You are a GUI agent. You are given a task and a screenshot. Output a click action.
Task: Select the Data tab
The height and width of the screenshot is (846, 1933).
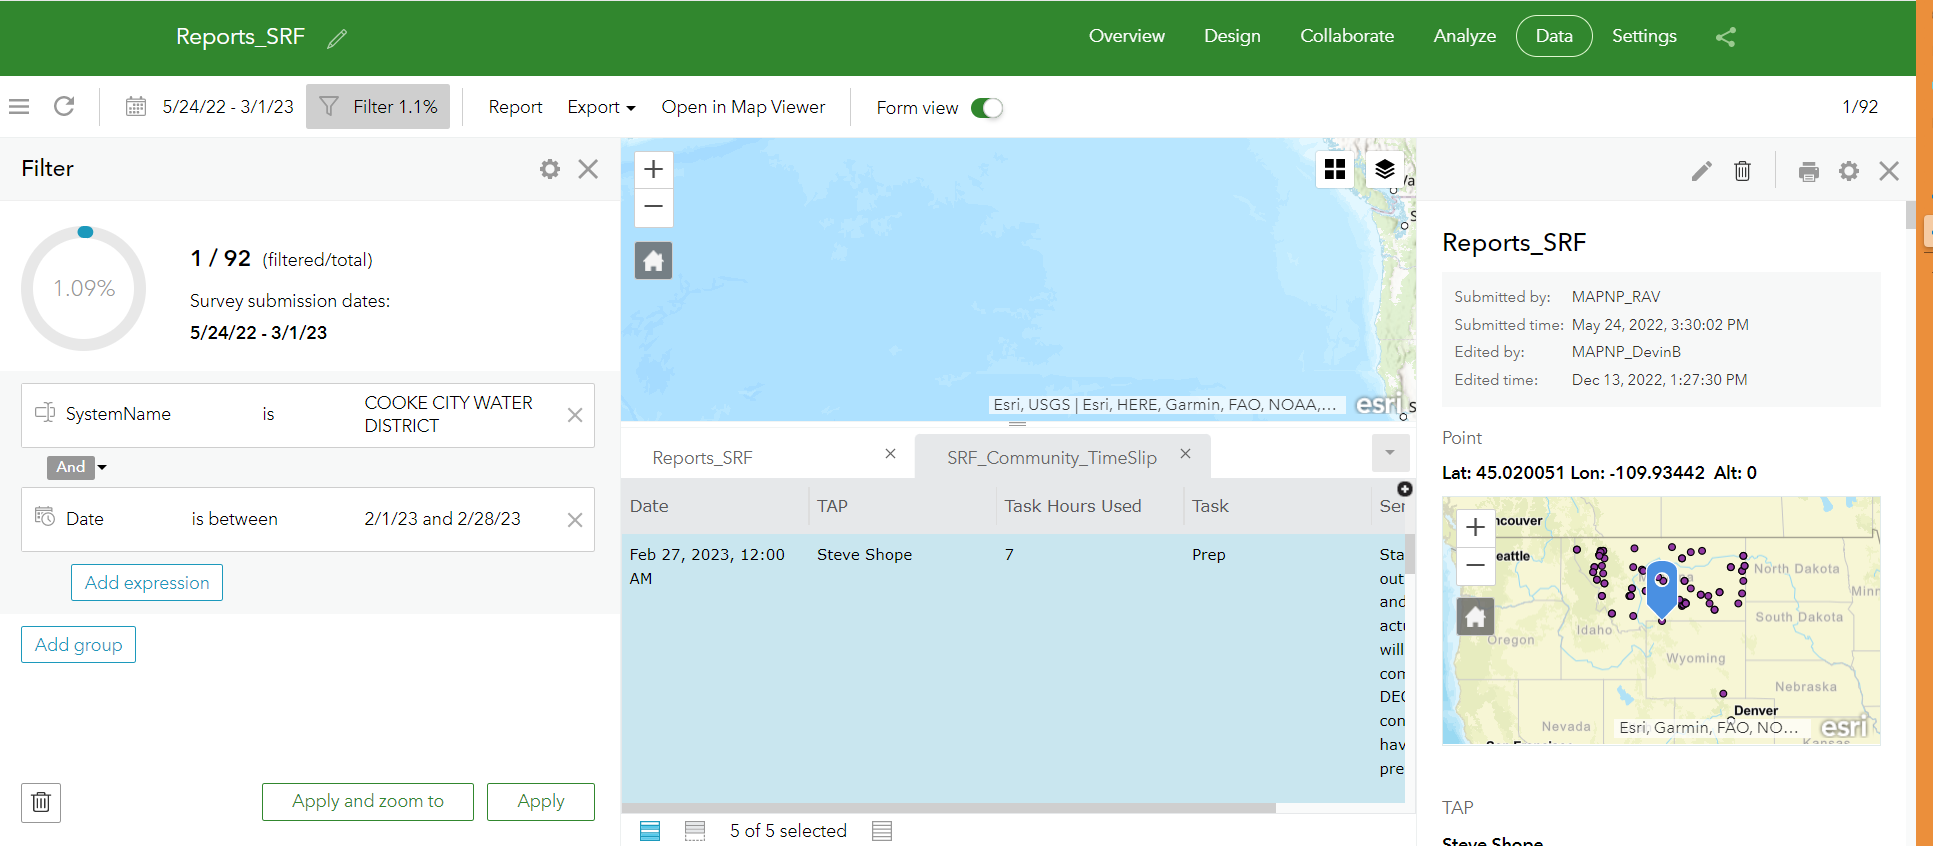pos(1554,36)
